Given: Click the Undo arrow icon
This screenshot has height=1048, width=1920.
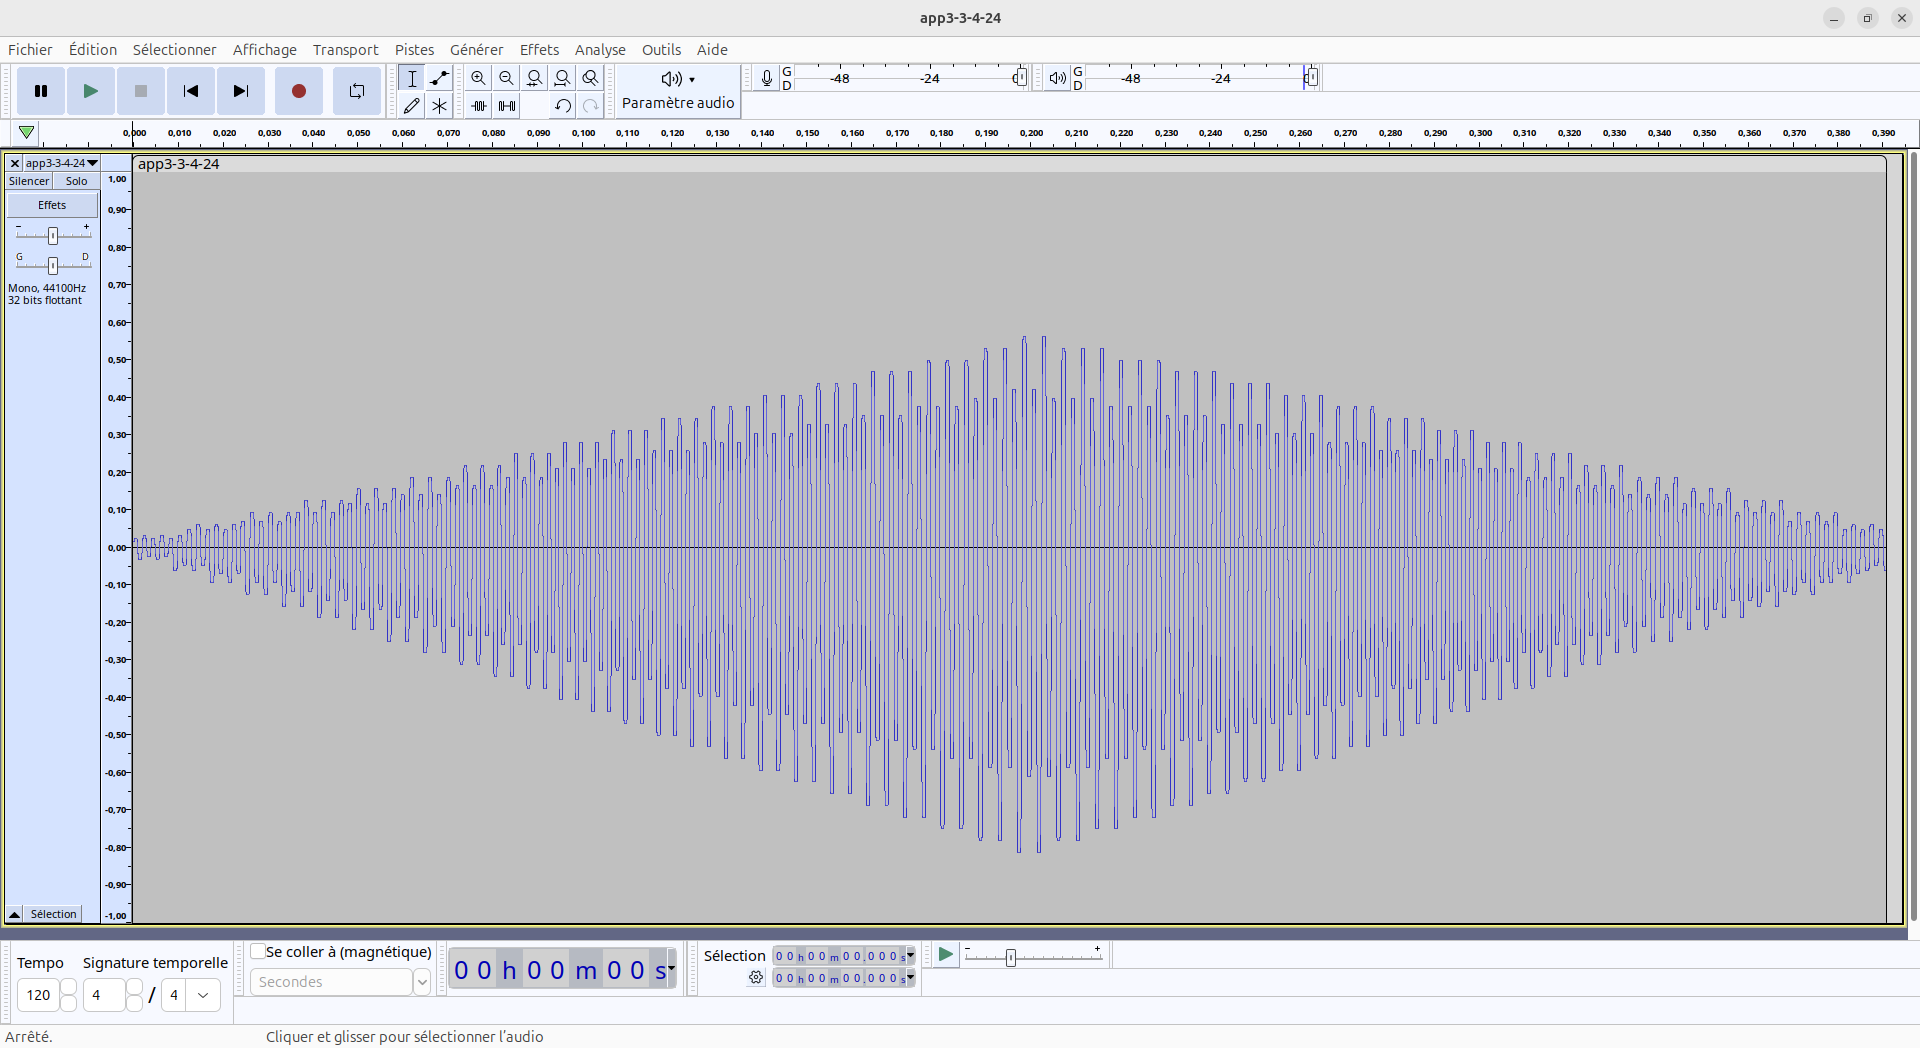Looking at the screenshot, I should (x=563, y=106).
